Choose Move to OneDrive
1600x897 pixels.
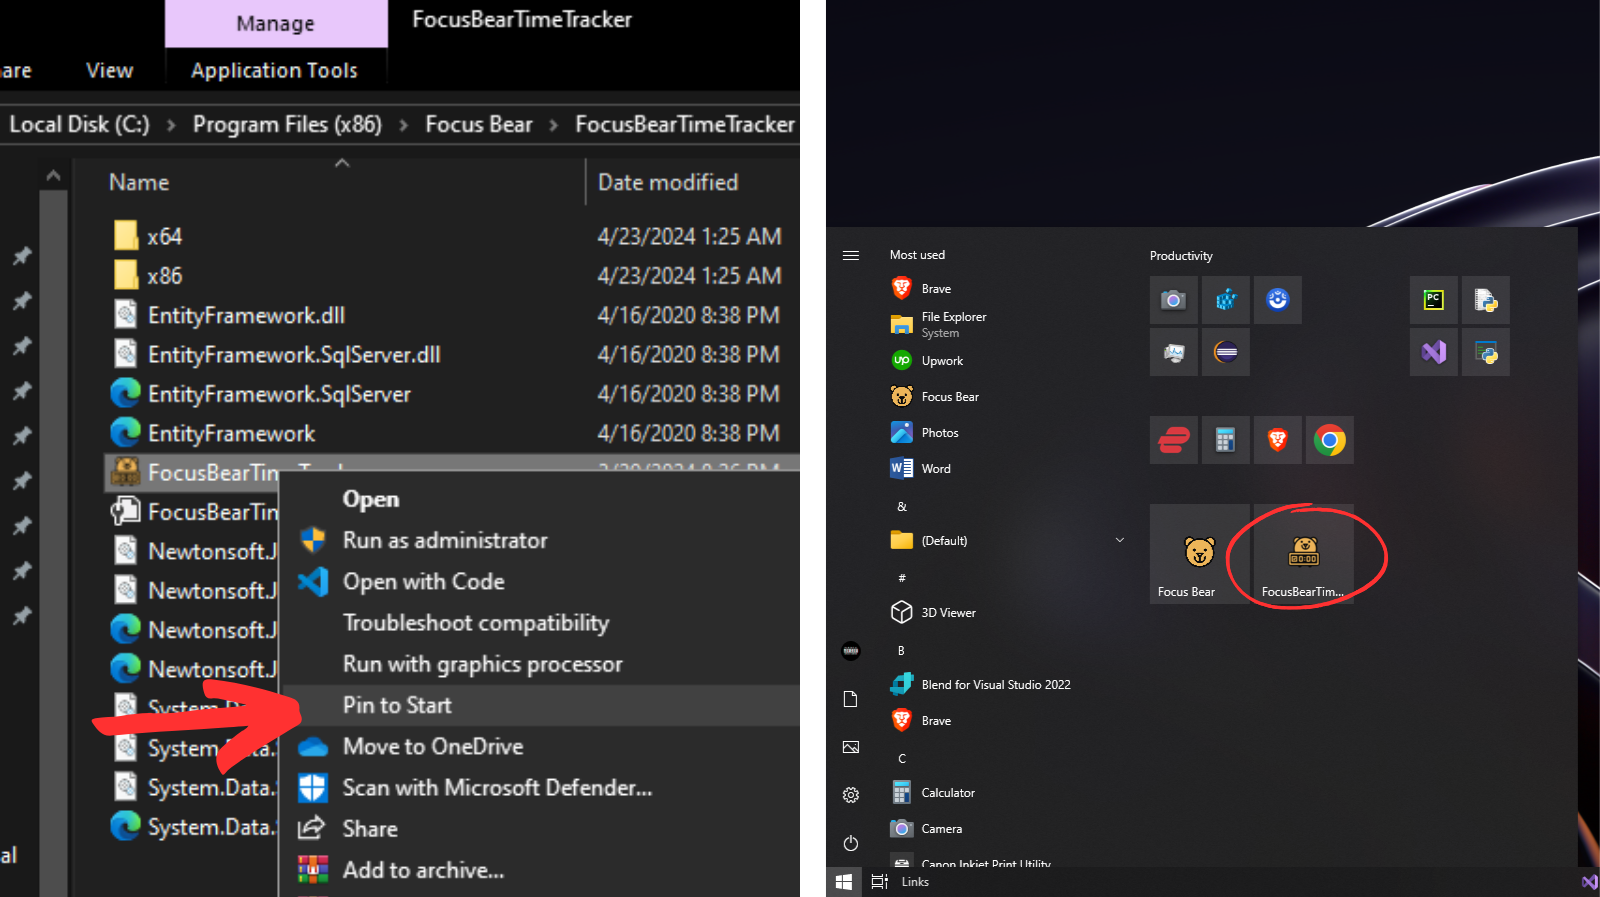pyautogui.click(x=541, y=746)
